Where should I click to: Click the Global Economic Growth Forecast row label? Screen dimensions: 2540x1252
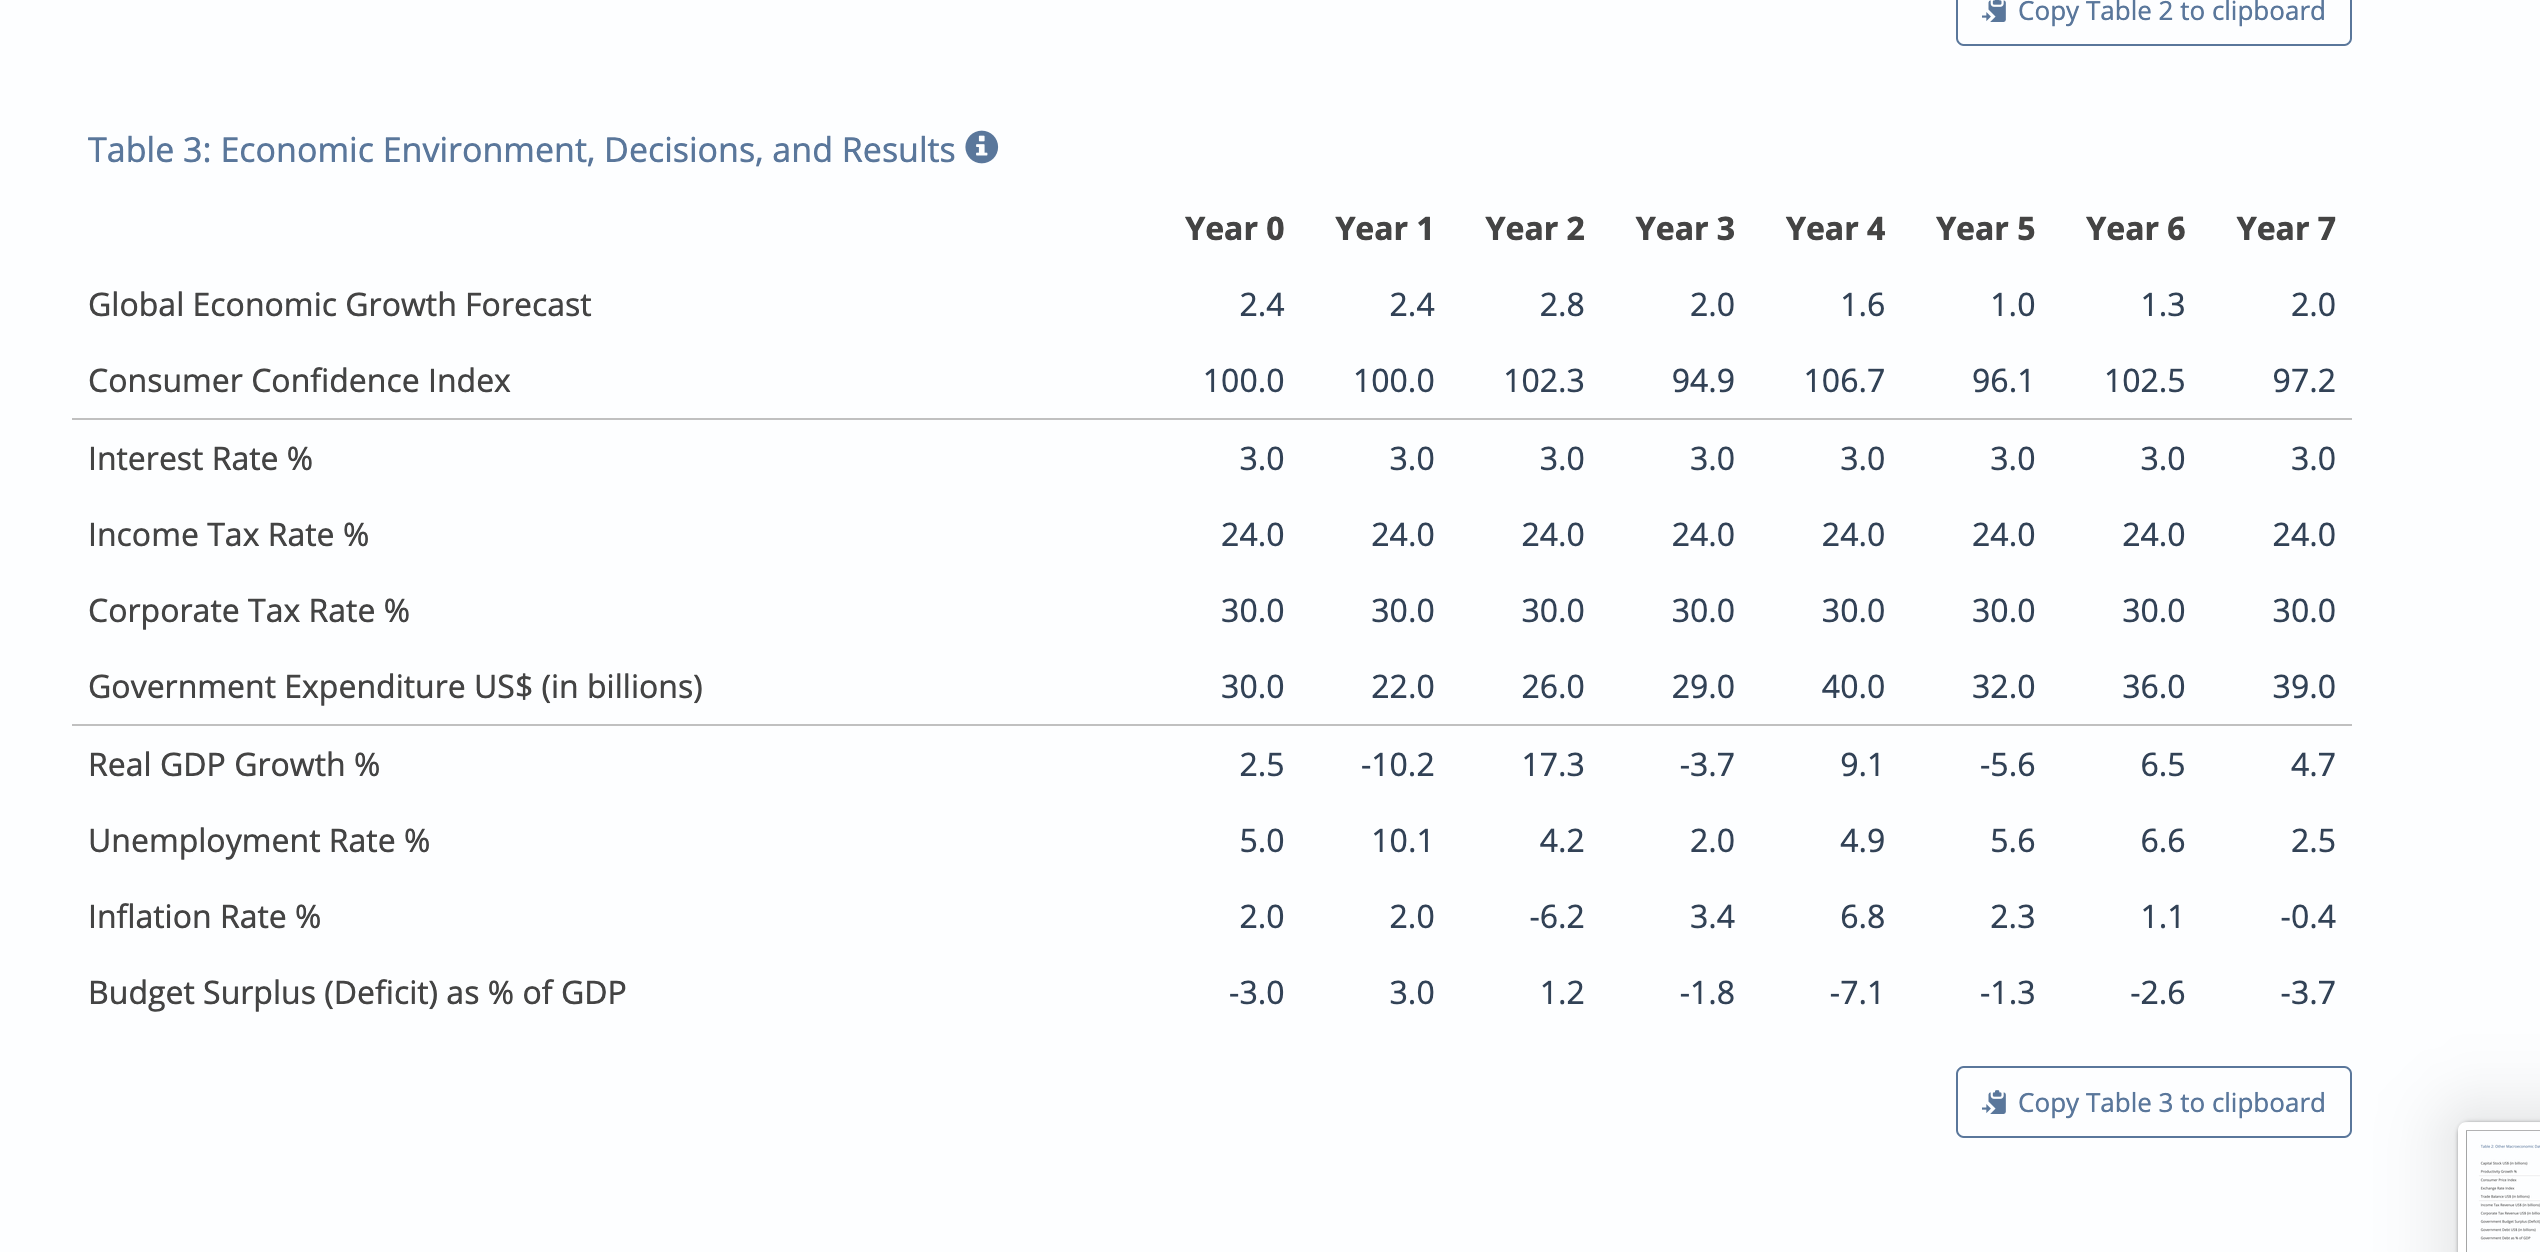339,304
